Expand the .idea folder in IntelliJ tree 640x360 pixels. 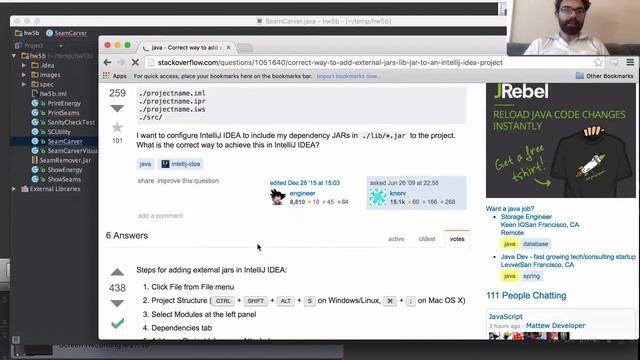point(24,65)
